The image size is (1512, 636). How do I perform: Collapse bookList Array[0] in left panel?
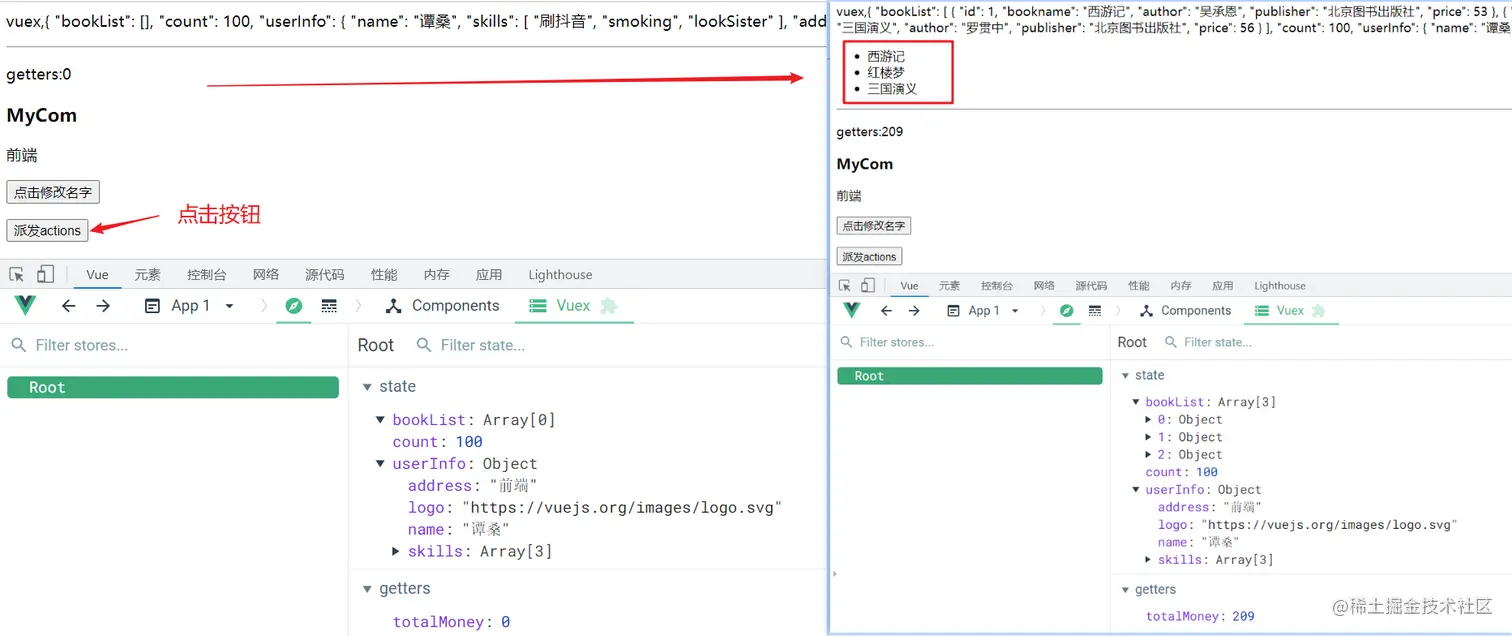pos(380,420)
